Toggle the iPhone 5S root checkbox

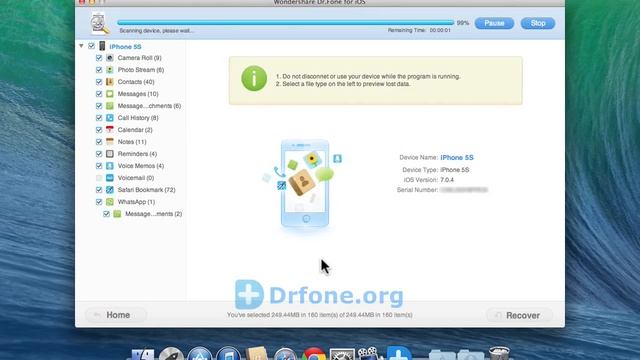pyautogui.click(x=91, y=46)
